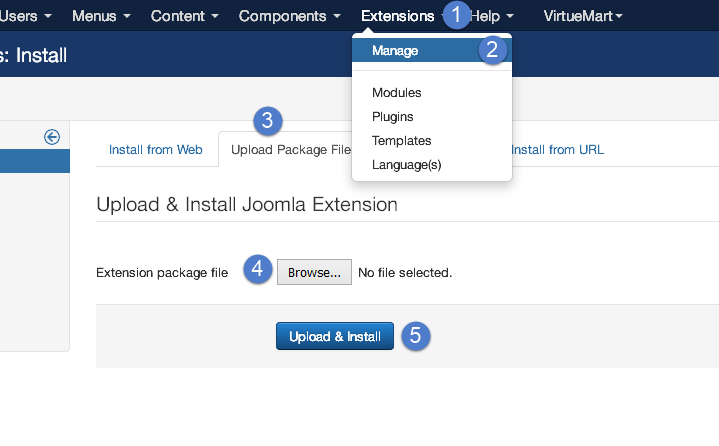Click the sidebar collapse arrow icon

(x=52, y=137)
